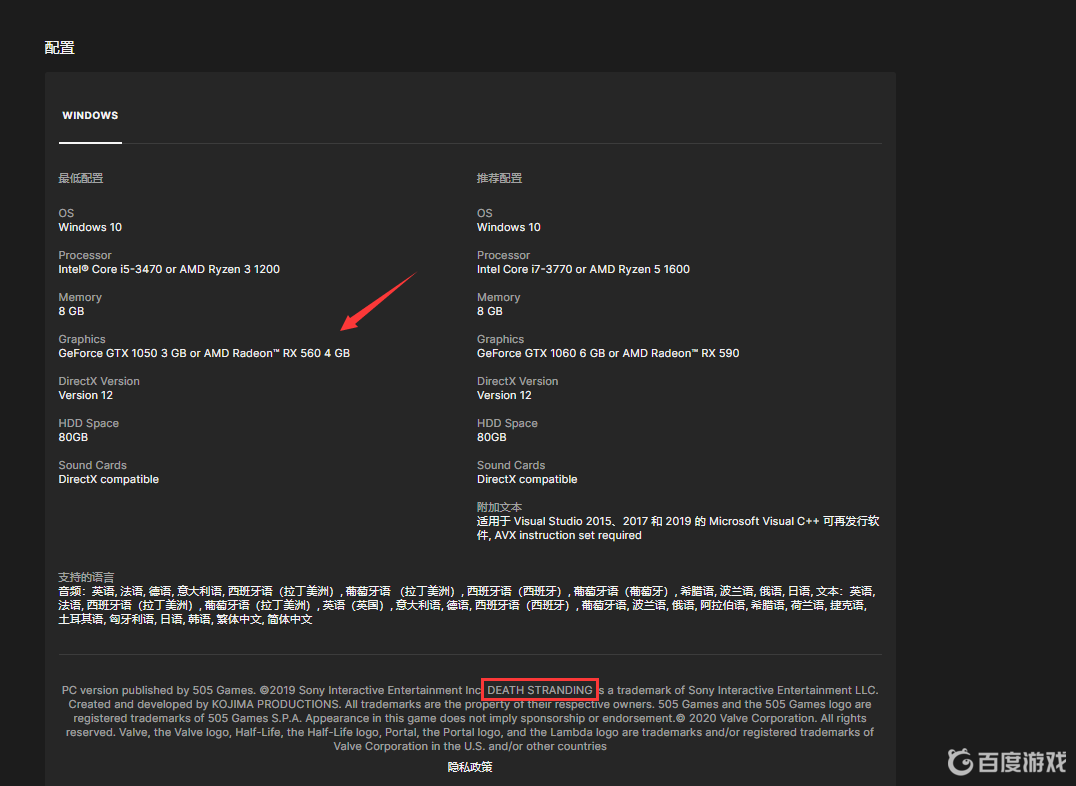Click the 配置 section heading

coord(59,47)
